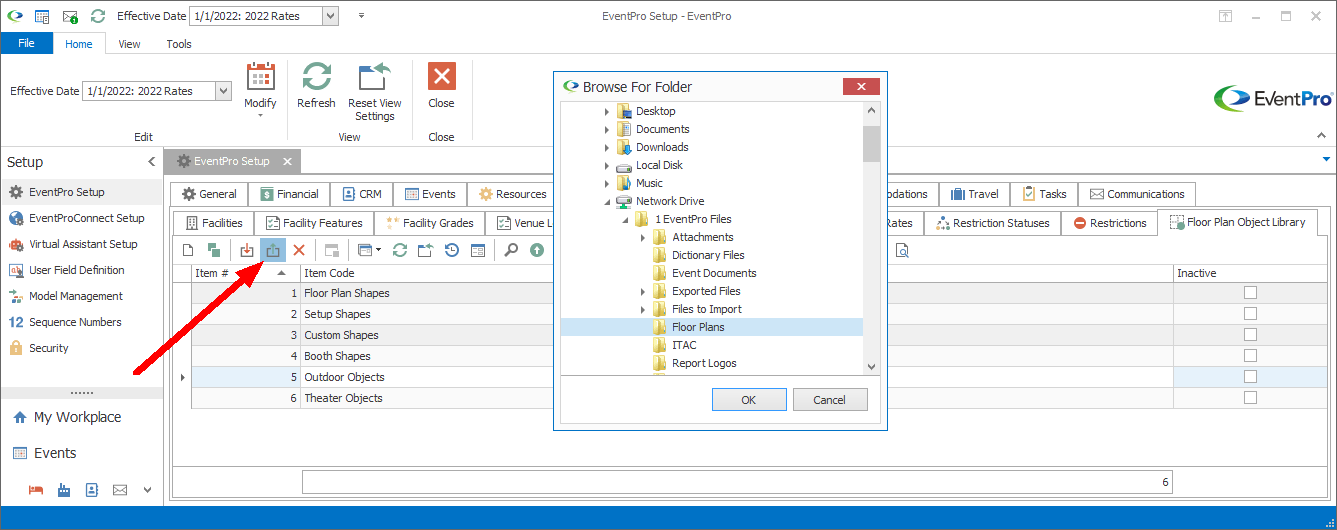The width and height of the screenshot is (1337, 530).
Task: Tick Inactive checkbox for Custom Shapes
Action: pos(1250,335)
